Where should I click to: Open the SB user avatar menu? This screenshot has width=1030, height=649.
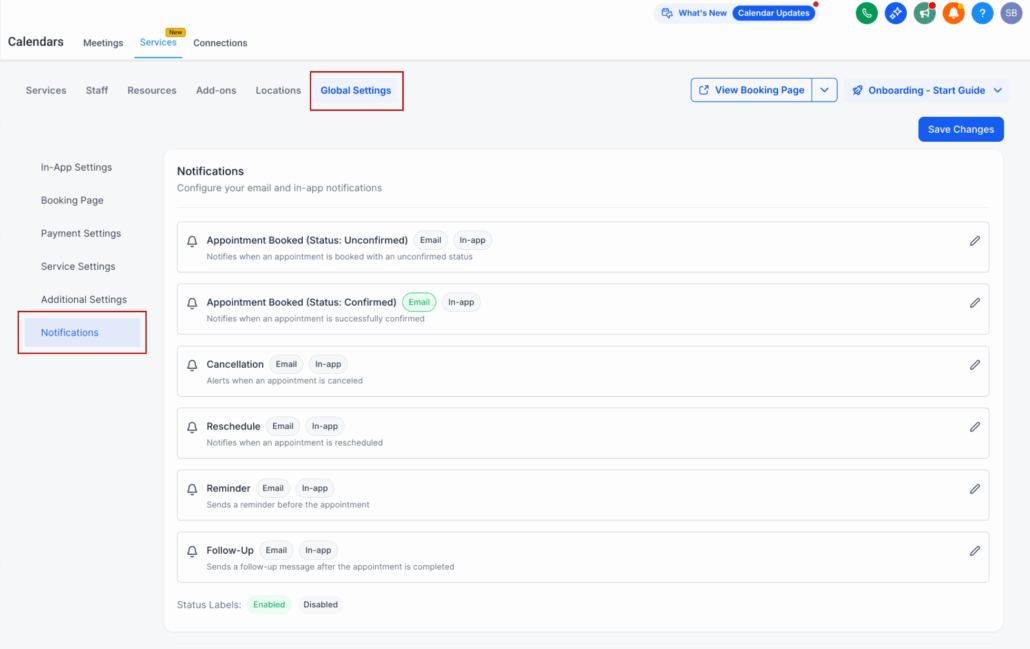pos(1011,13)
